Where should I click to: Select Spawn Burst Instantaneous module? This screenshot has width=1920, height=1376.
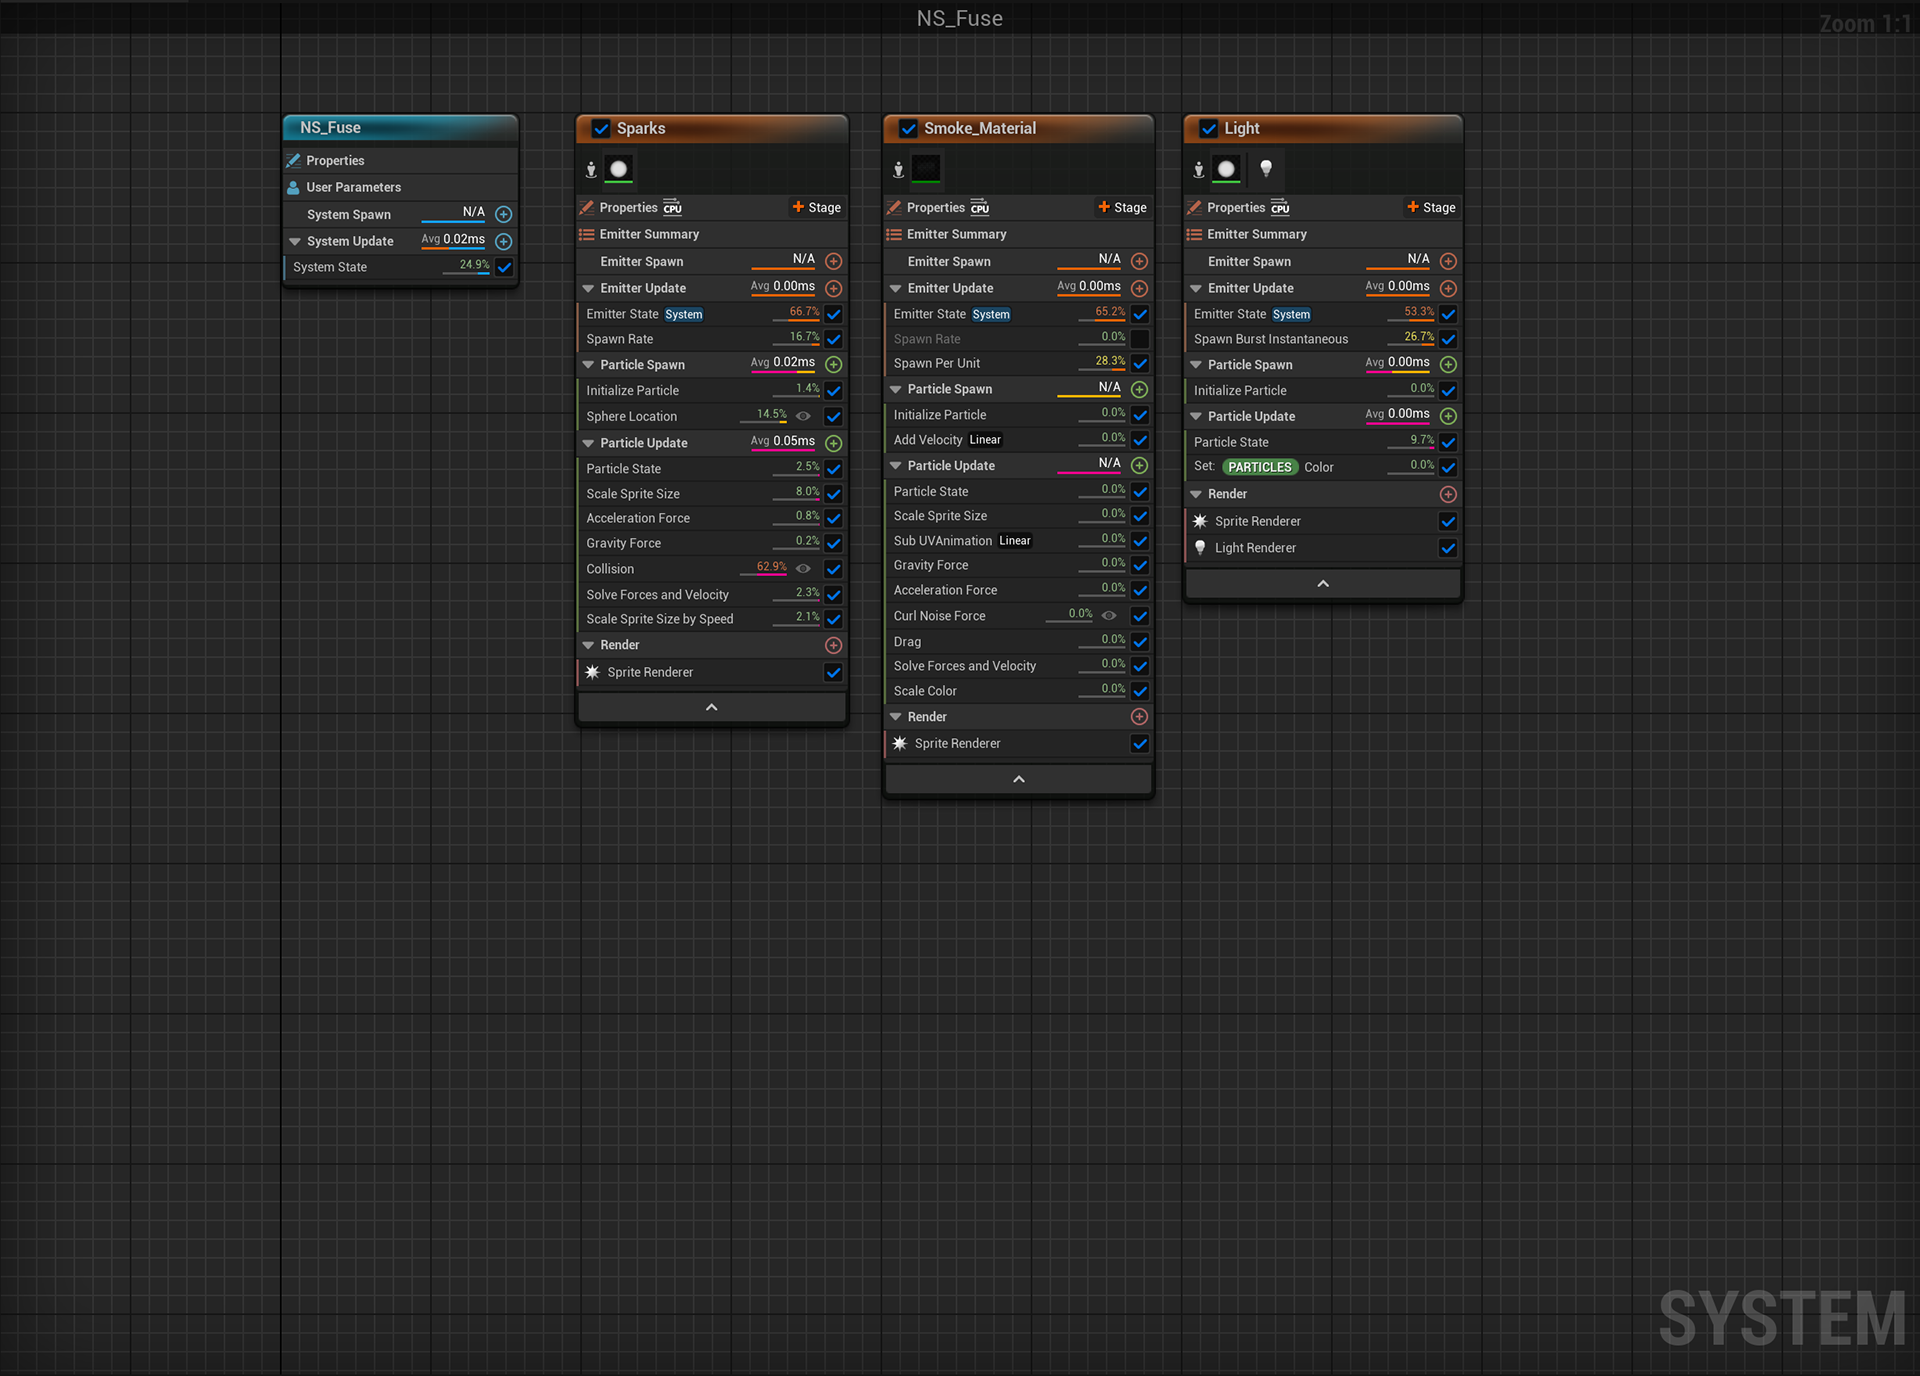click(1323, 339)
